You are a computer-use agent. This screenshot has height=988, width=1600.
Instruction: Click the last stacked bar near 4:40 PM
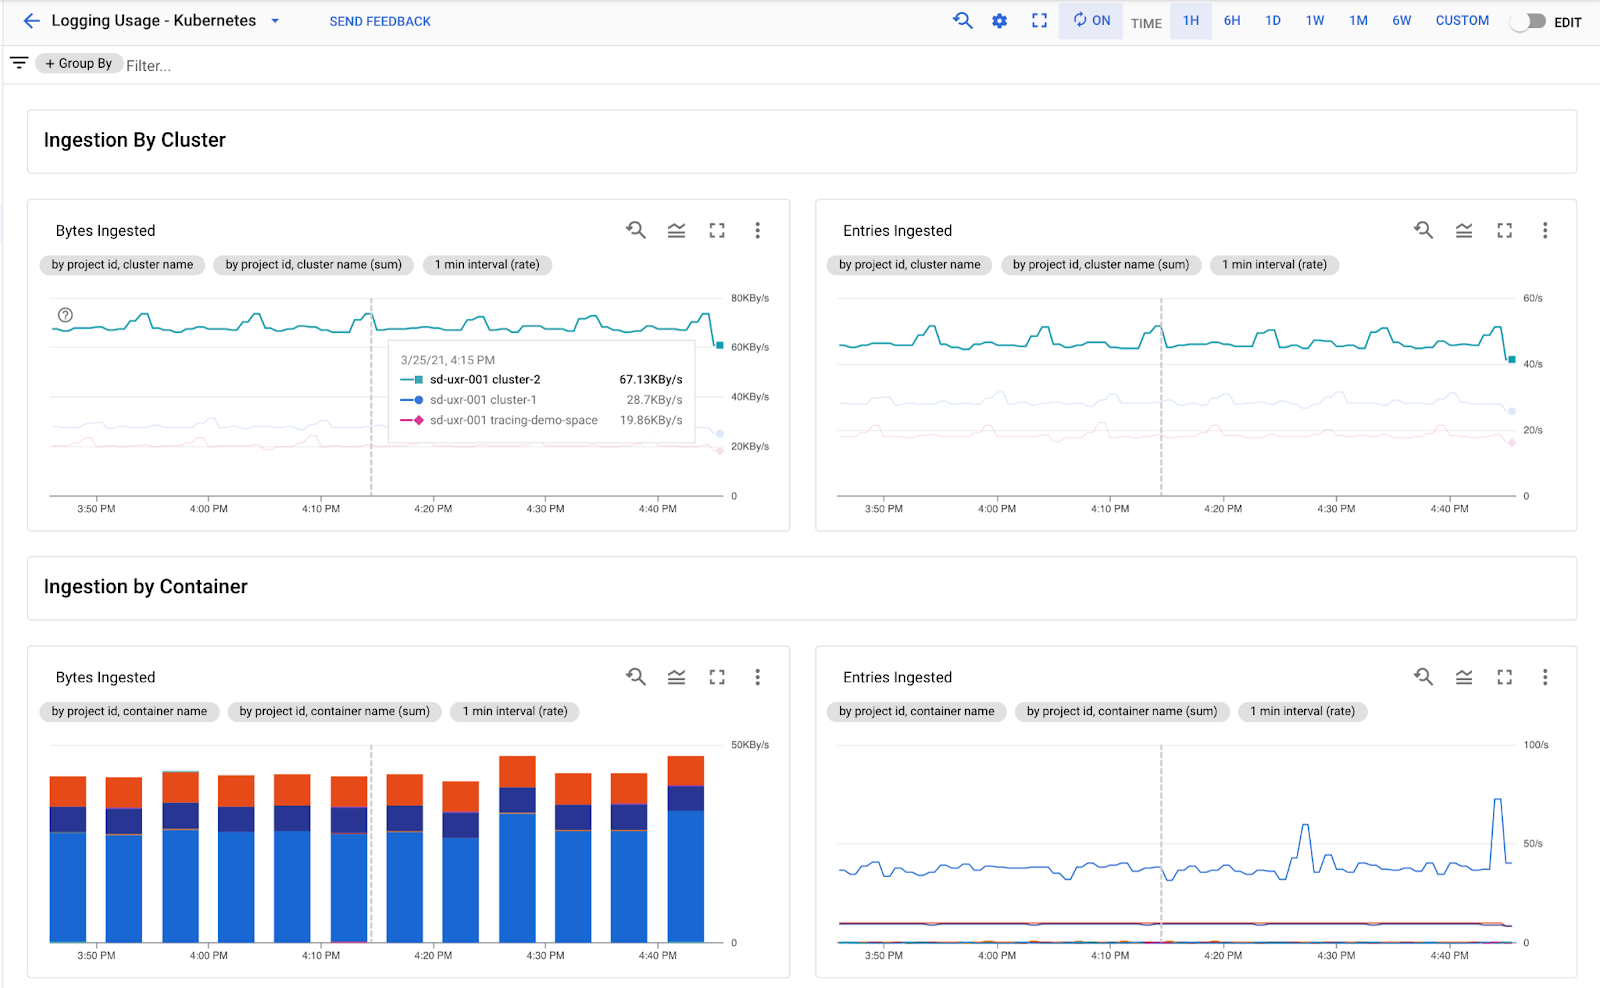pyautogui.click(x=686, y=849)
